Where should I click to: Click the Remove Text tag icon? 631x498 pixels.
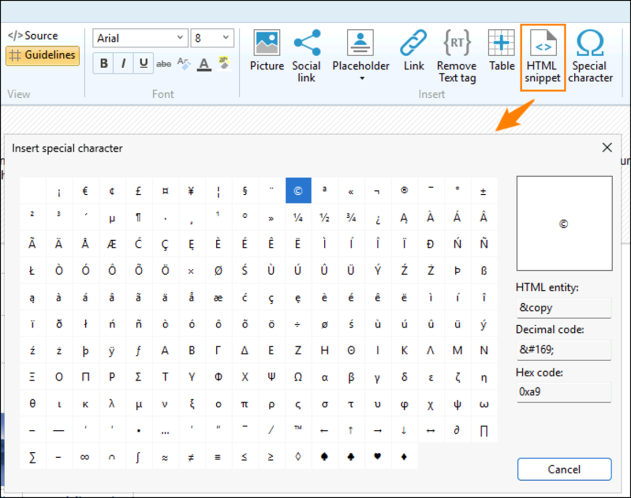coord(457,42)
